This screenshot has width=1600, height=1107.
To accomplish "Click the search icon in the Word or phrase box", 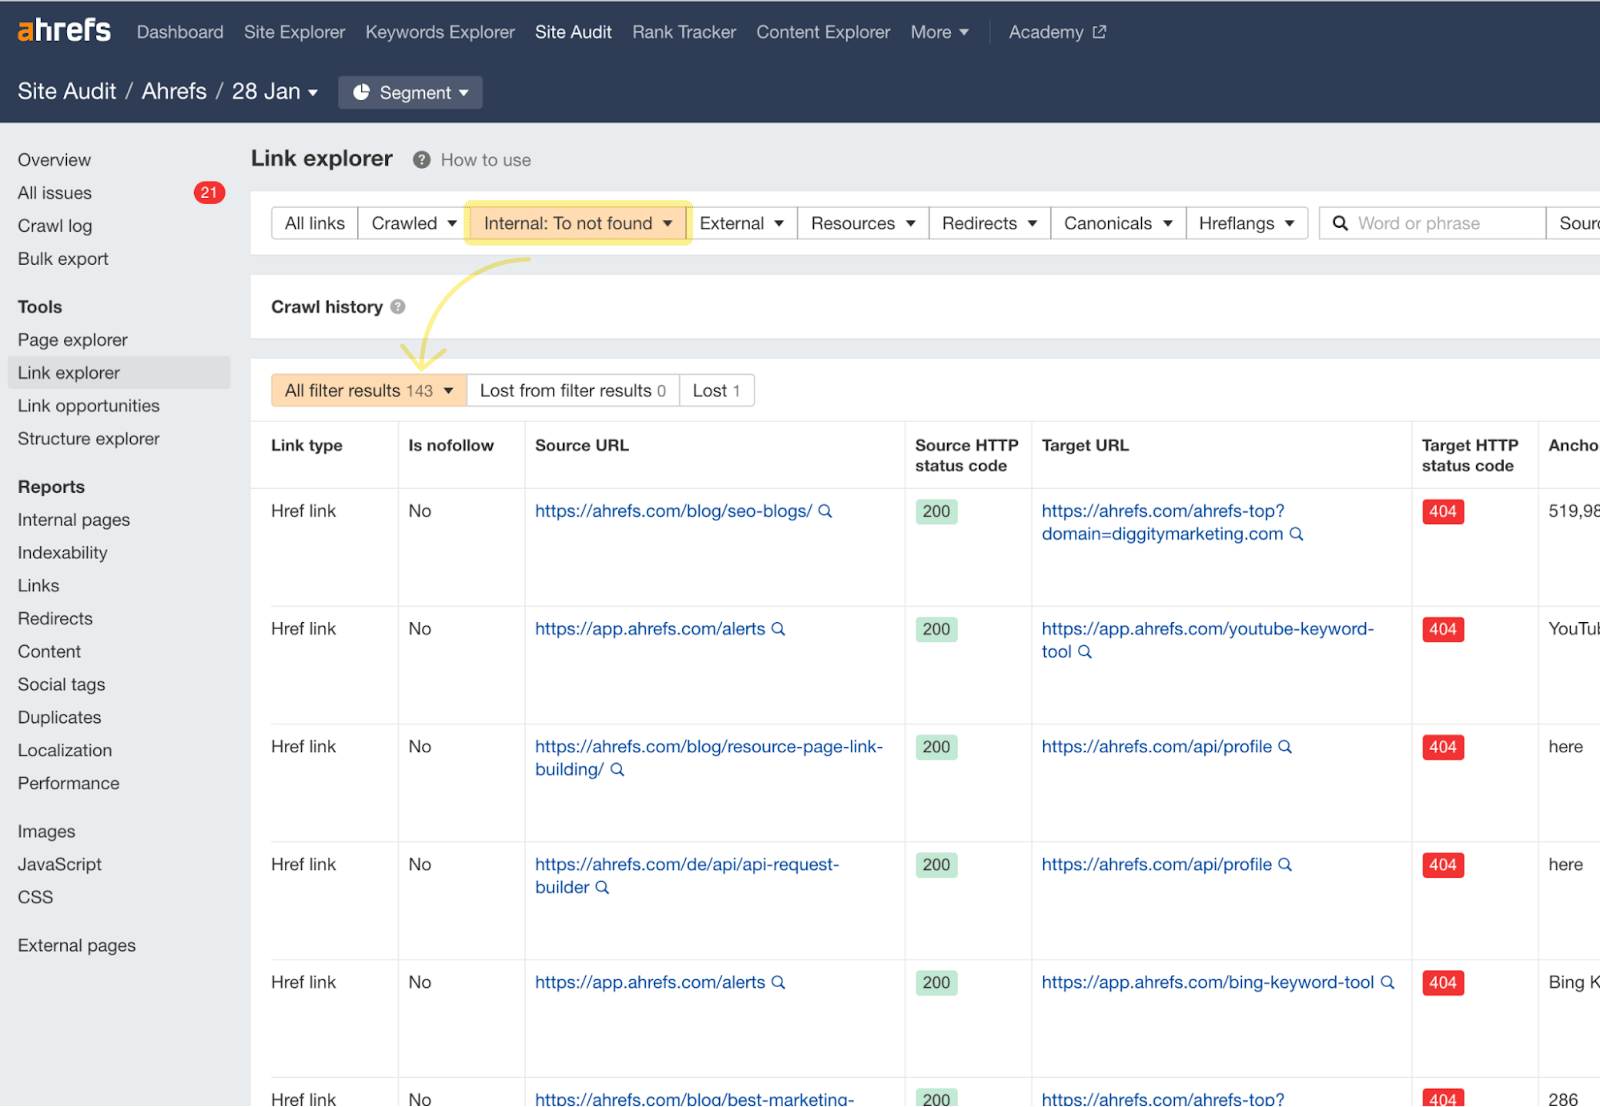I will (x=1340, y=223).
